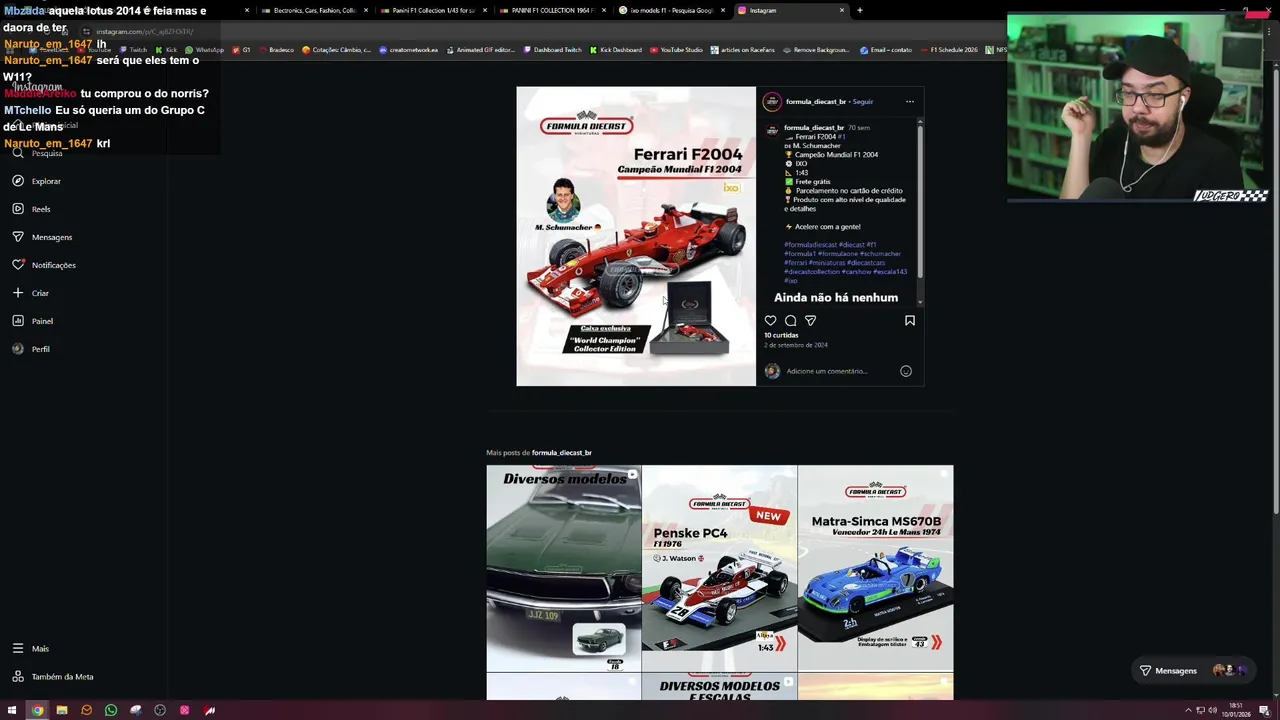Click the caption scrollbar in the post
1280x720 pixels.
919,200
